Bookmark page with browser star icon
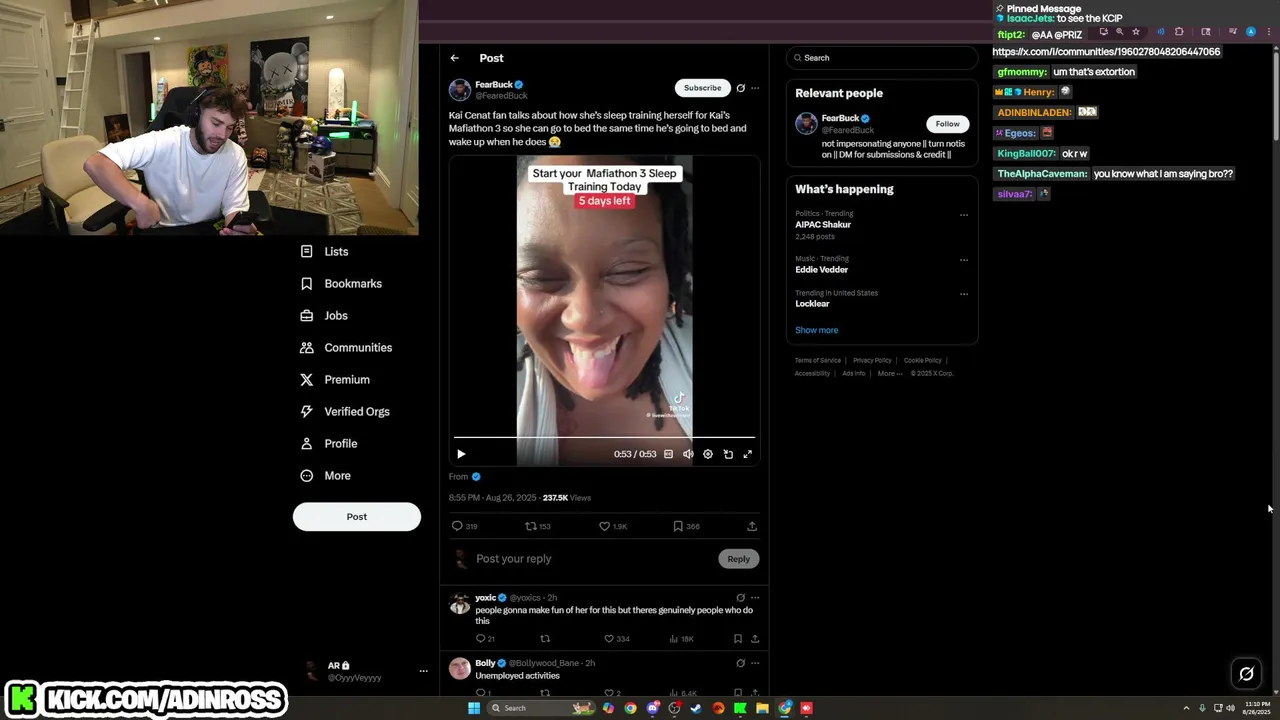This screenshot has width=1280, height=720. [1136, 32]
